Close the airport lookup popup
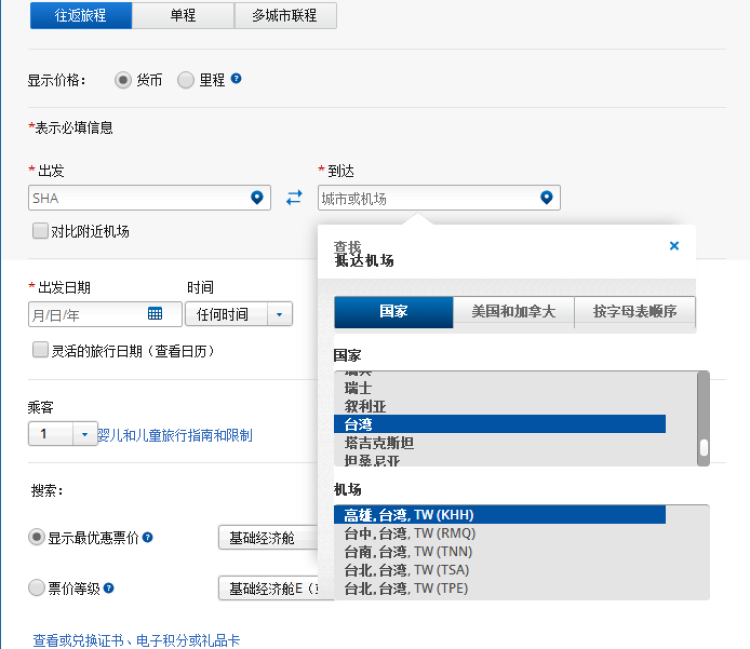 [674, 246]
